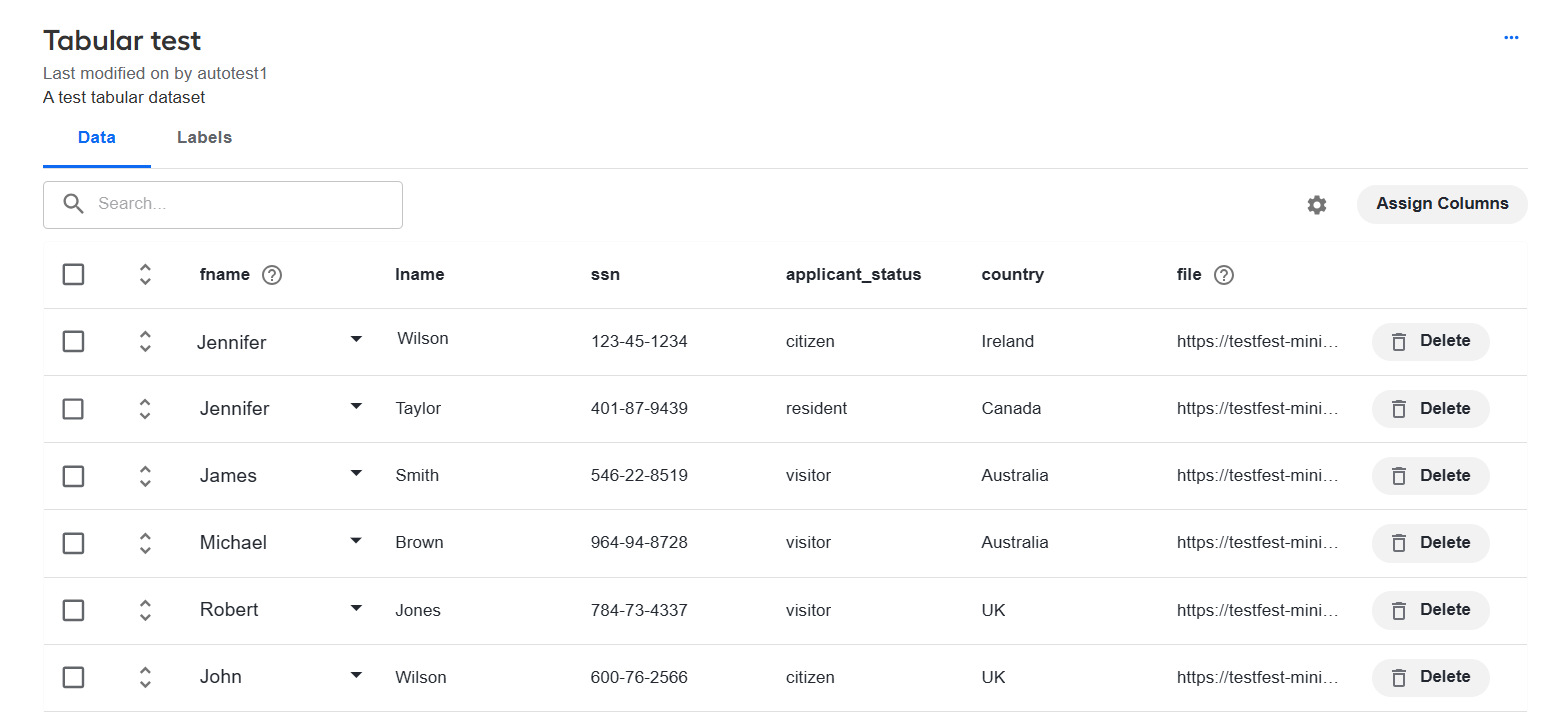
Task: Click the lname column header
Action: tap(420, 274)
